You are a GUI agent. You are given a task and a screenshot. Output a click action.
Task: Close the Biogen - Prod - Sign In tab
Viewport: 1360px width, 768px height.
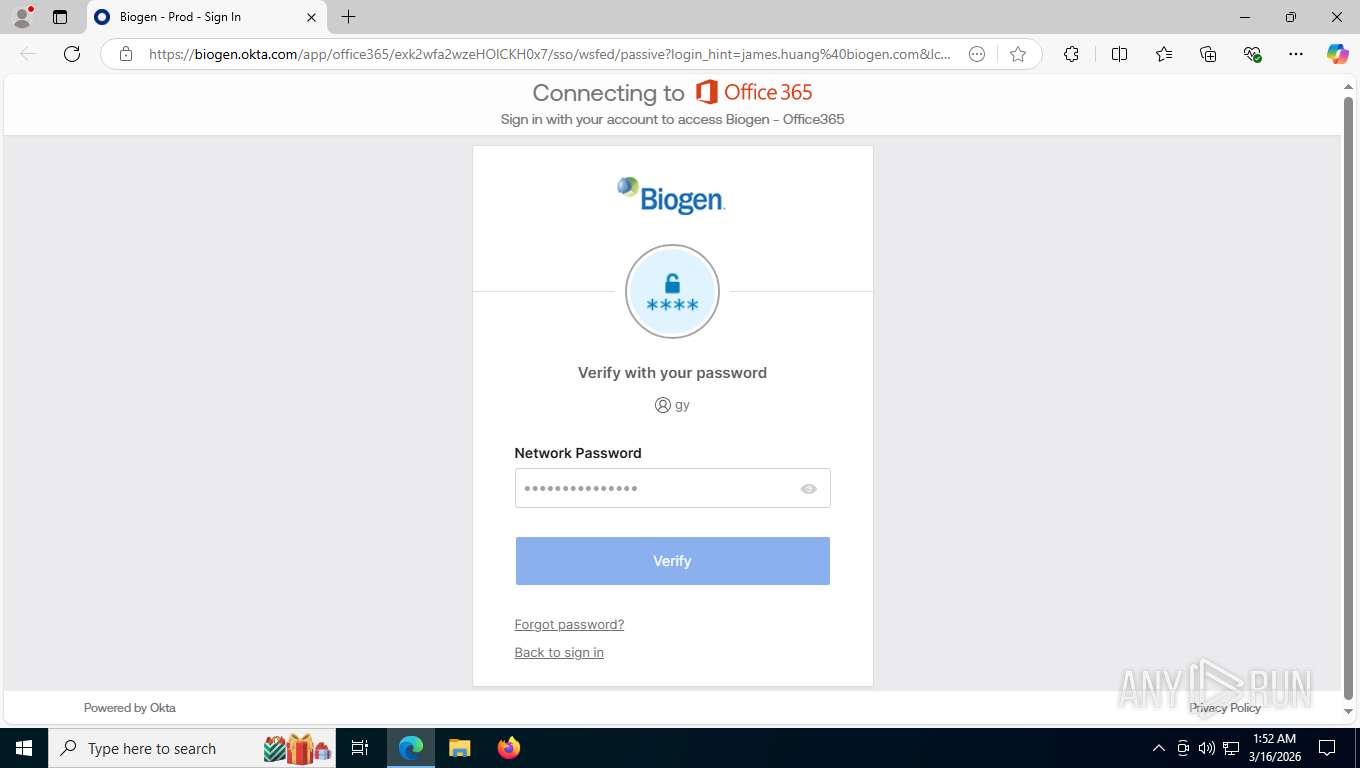point(311,17)
